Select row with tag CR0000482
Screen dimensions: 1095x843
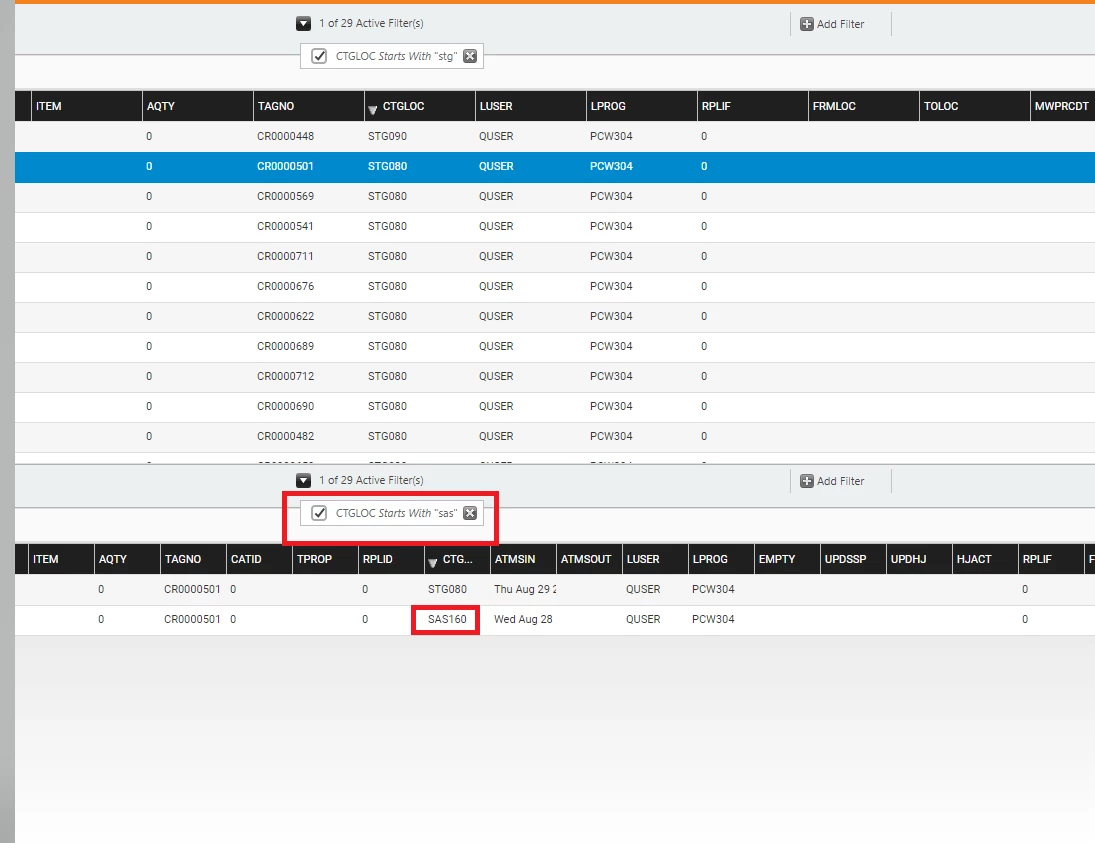point(554,437)
